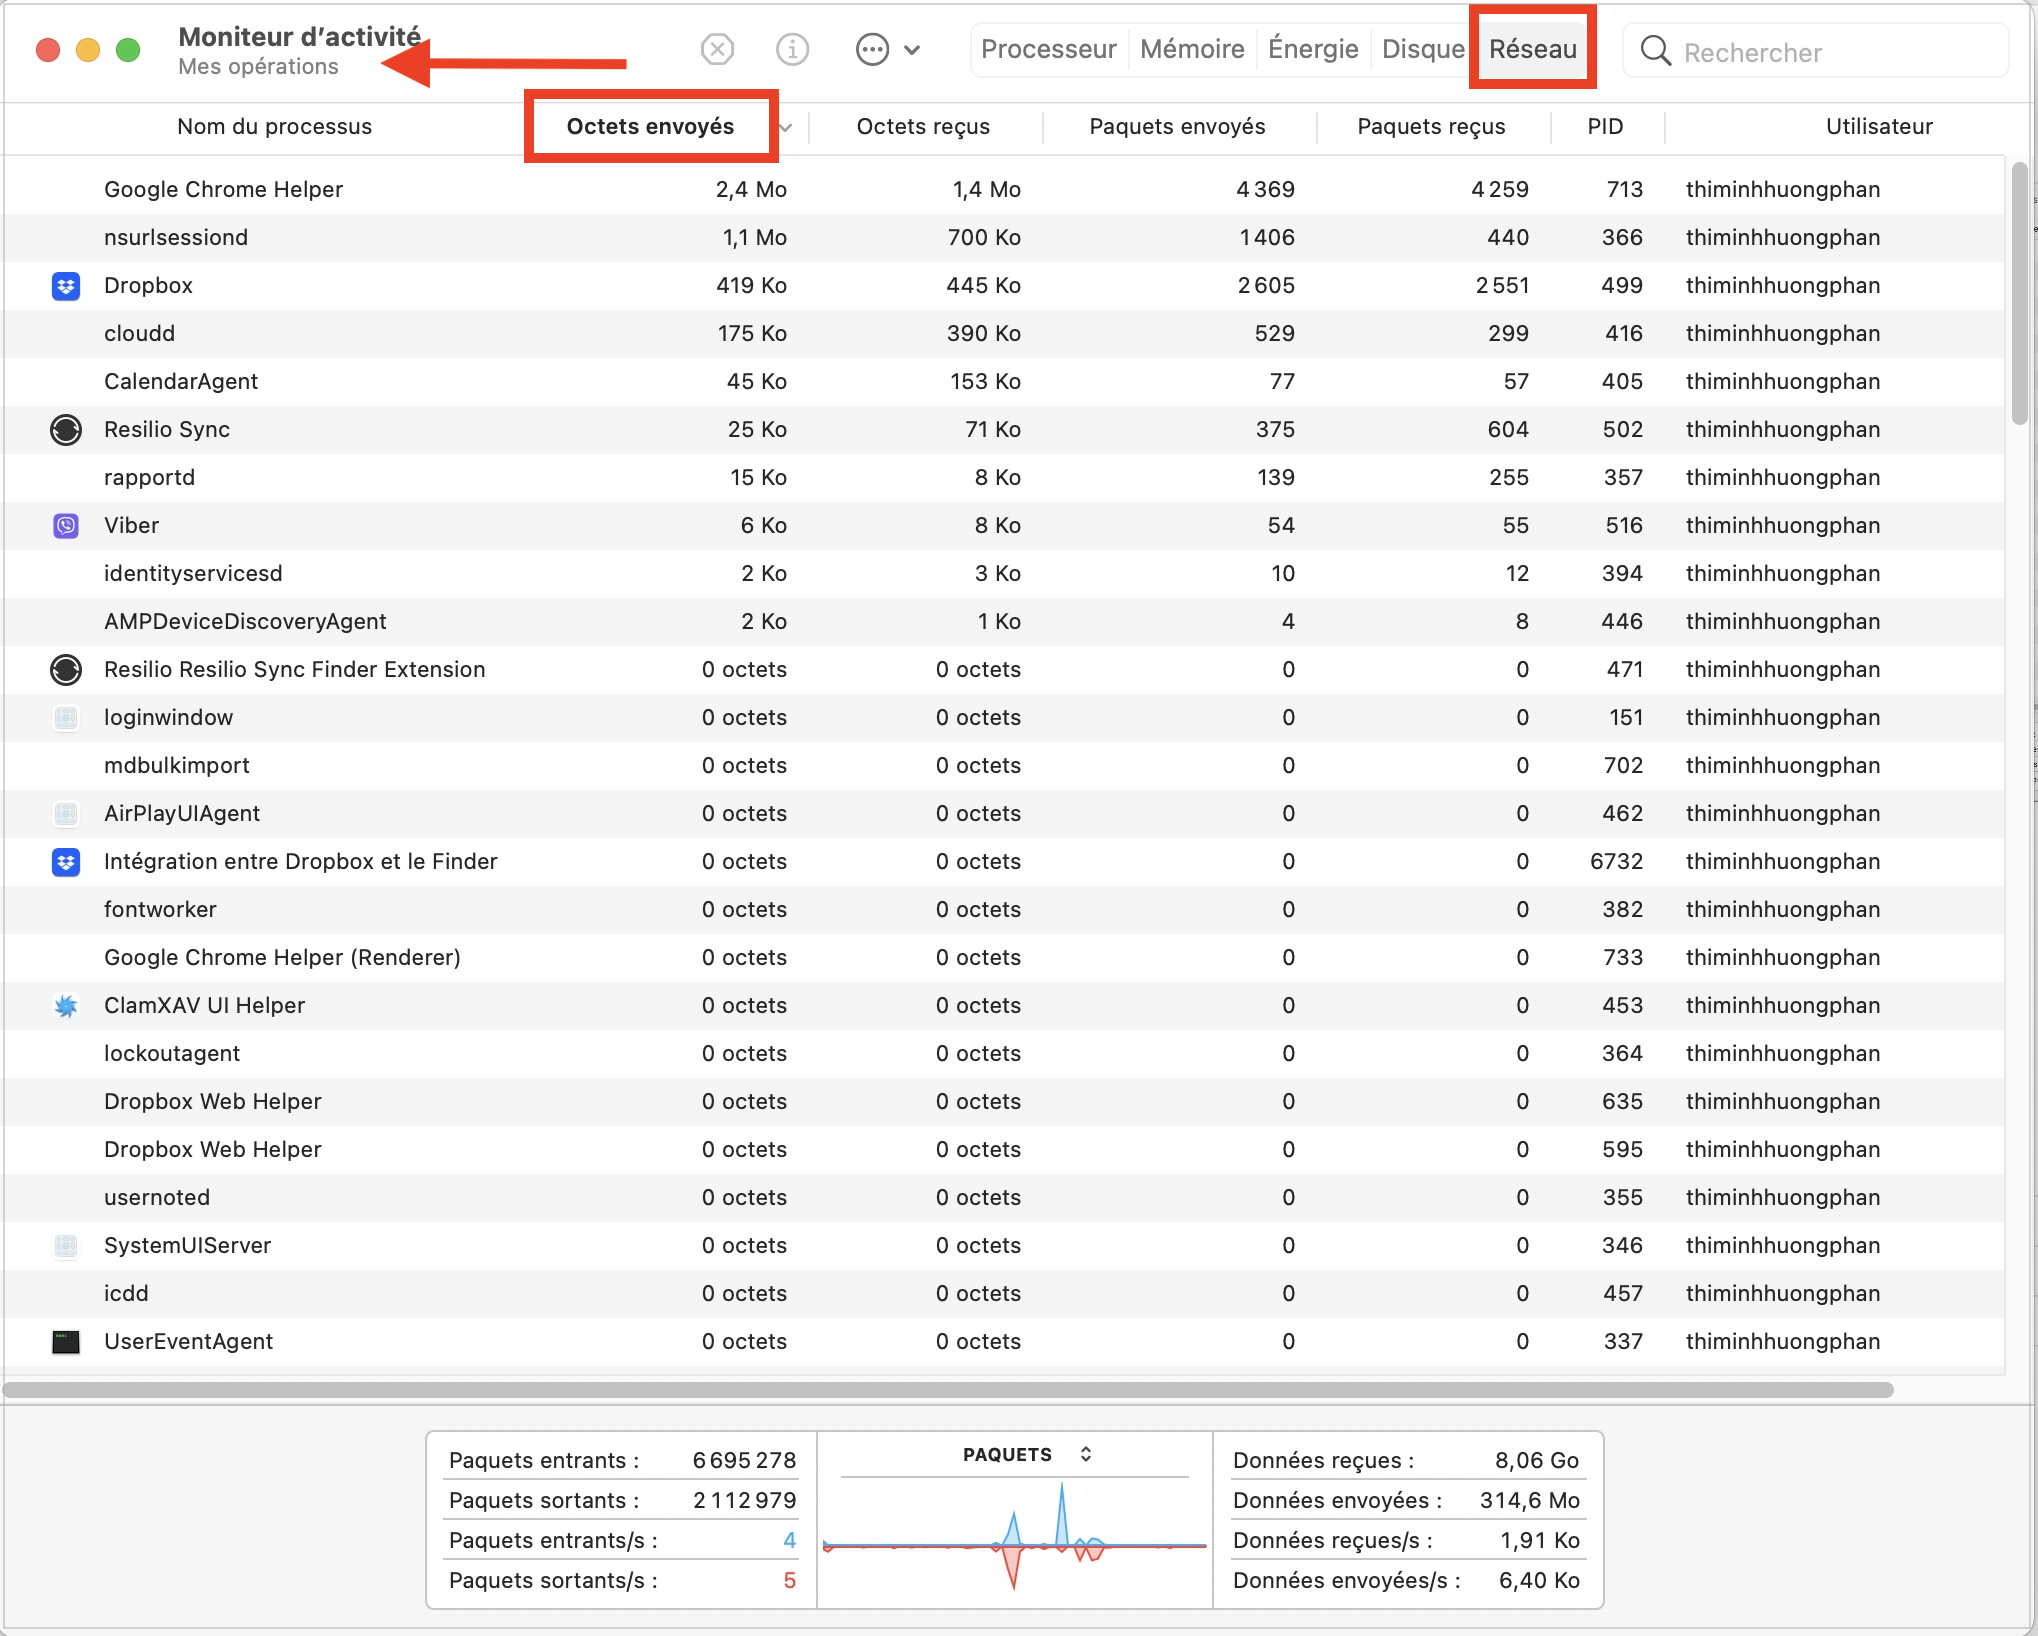Sort by Nom du processus column
The height and width of the screenshot is (1636, 2038).
274,127
